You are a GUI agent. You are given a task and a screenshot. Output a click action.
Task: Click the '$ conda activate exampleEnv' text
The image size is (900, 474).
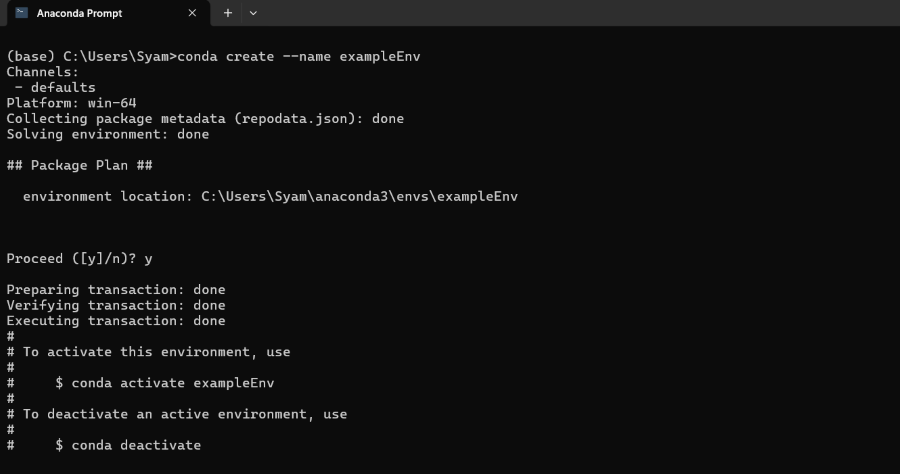coord(165,383)
